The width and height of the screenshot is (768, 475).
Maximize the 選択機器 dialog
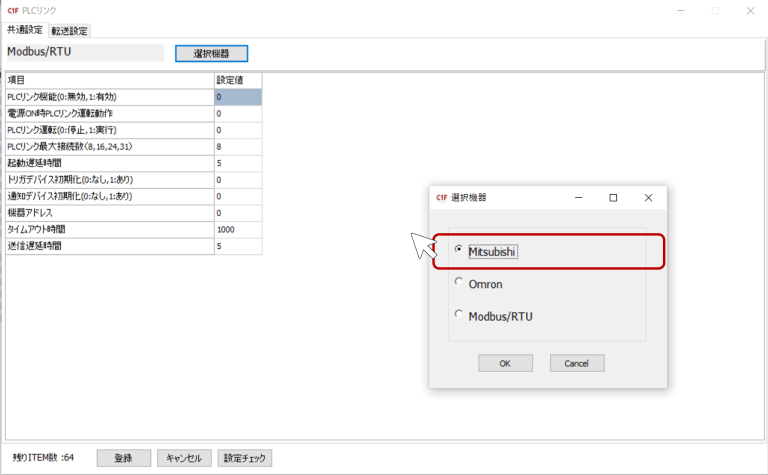613,198
